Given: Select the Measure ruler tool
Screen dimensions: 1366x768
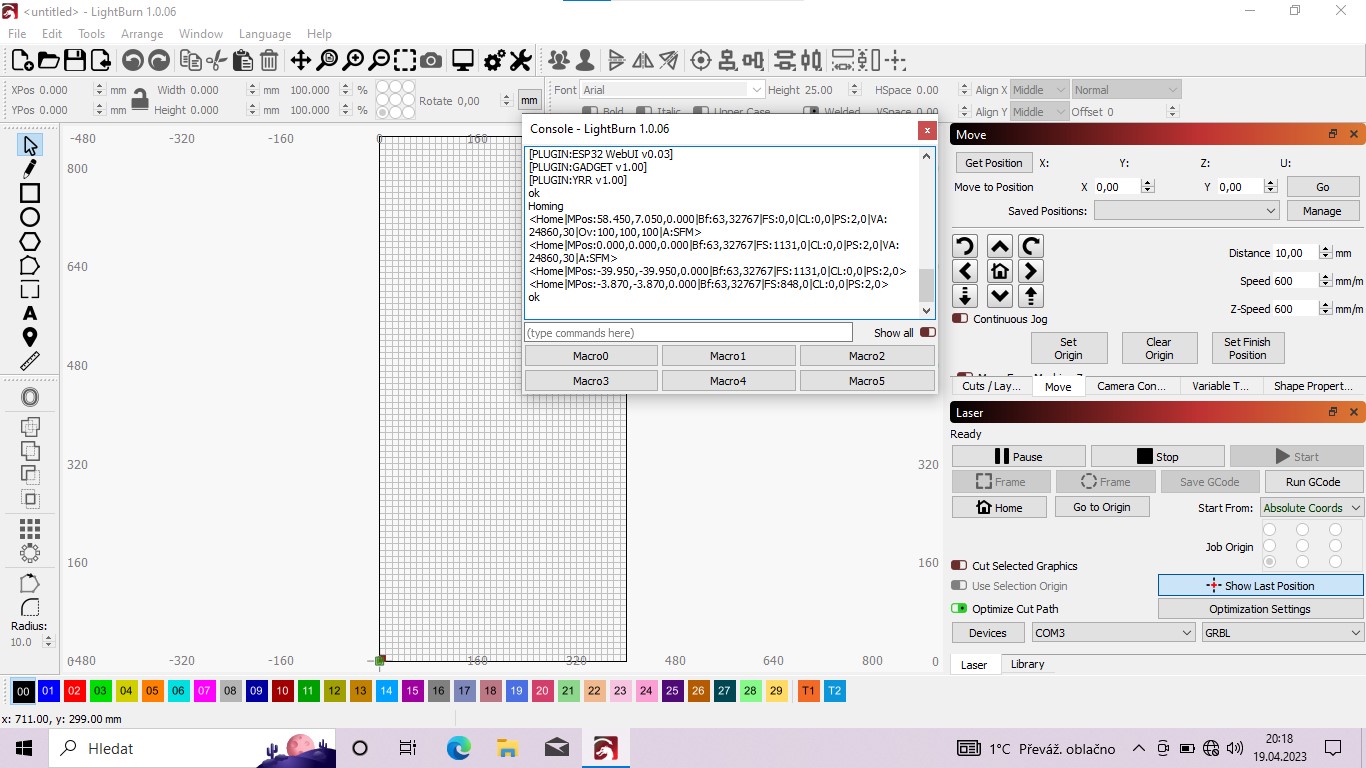Looking at the screenshot, I should click(x=30, y=361).
